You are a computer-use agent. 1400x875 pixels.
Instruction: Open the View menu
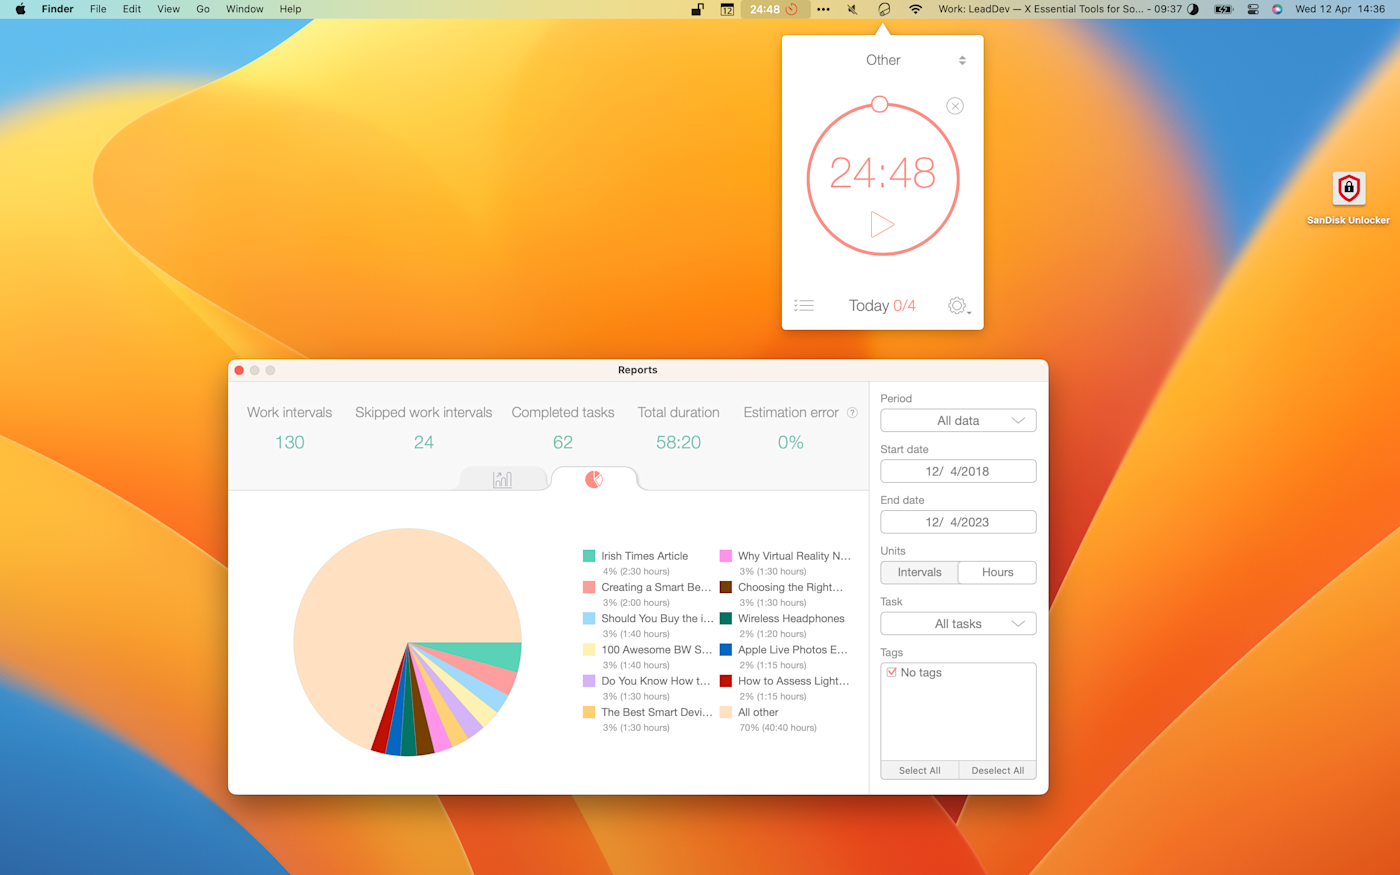tap(169, 9)
